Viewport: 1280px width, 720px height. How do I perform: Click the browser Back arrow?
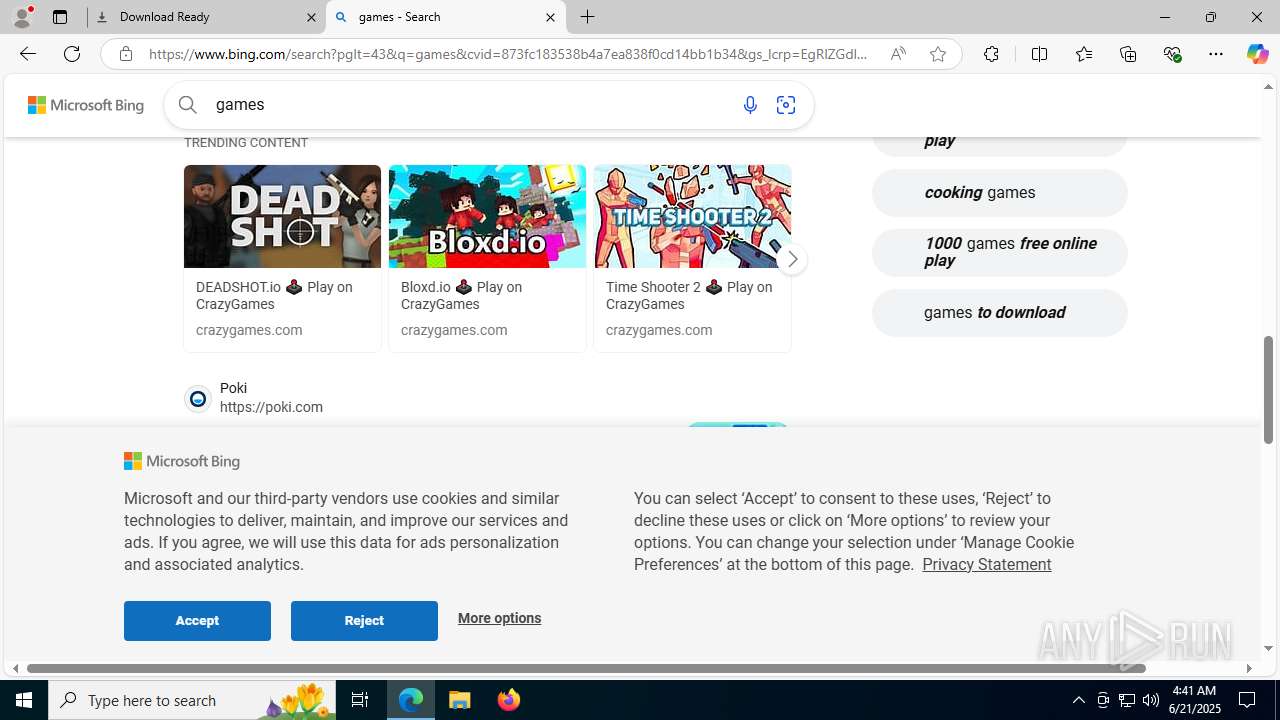(27, 54)
